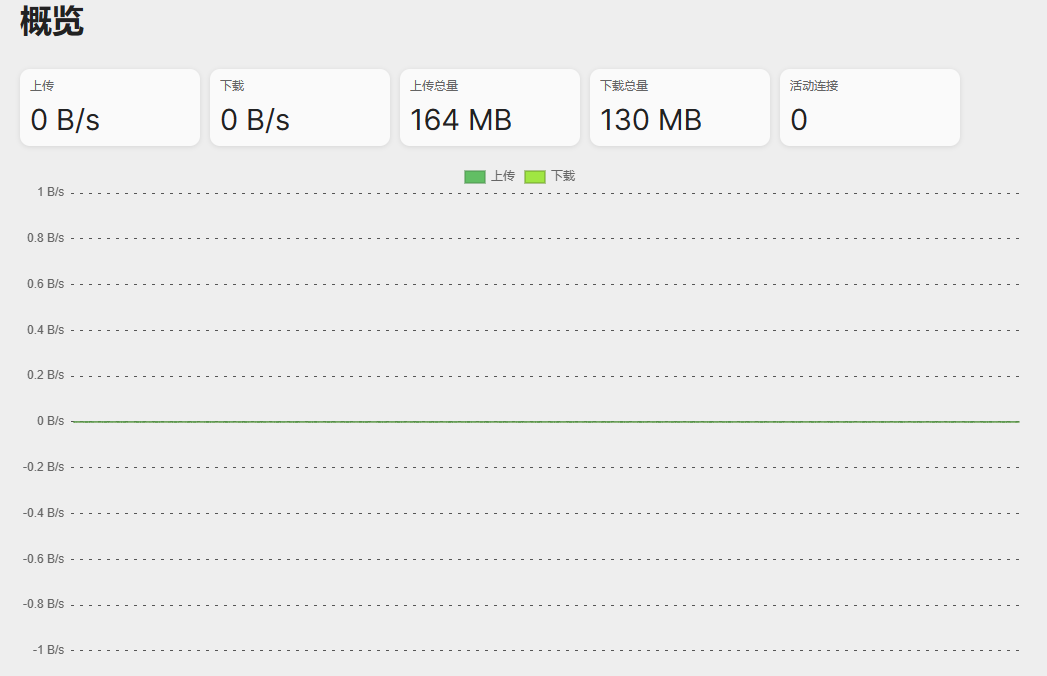Click the -0.6 B/s axis label

43,559
